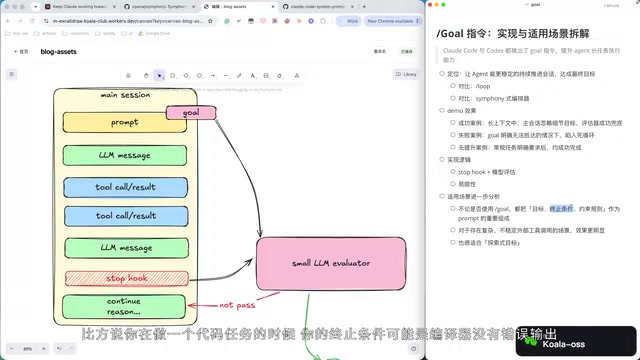640x360 pixels.
Task: Open a new browser tab
Action: 364,7
